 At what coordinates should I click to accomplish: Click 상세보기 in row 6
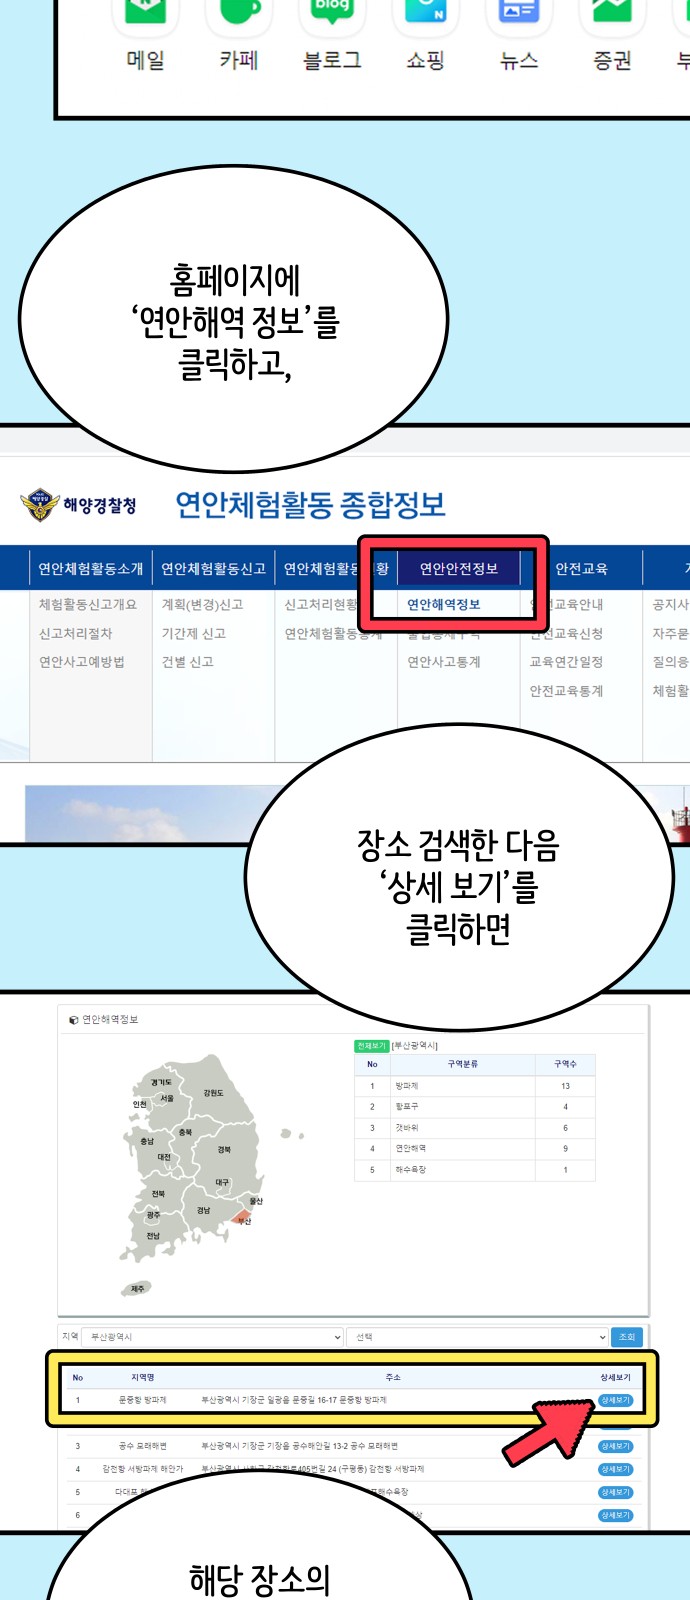pos(615,1515)
